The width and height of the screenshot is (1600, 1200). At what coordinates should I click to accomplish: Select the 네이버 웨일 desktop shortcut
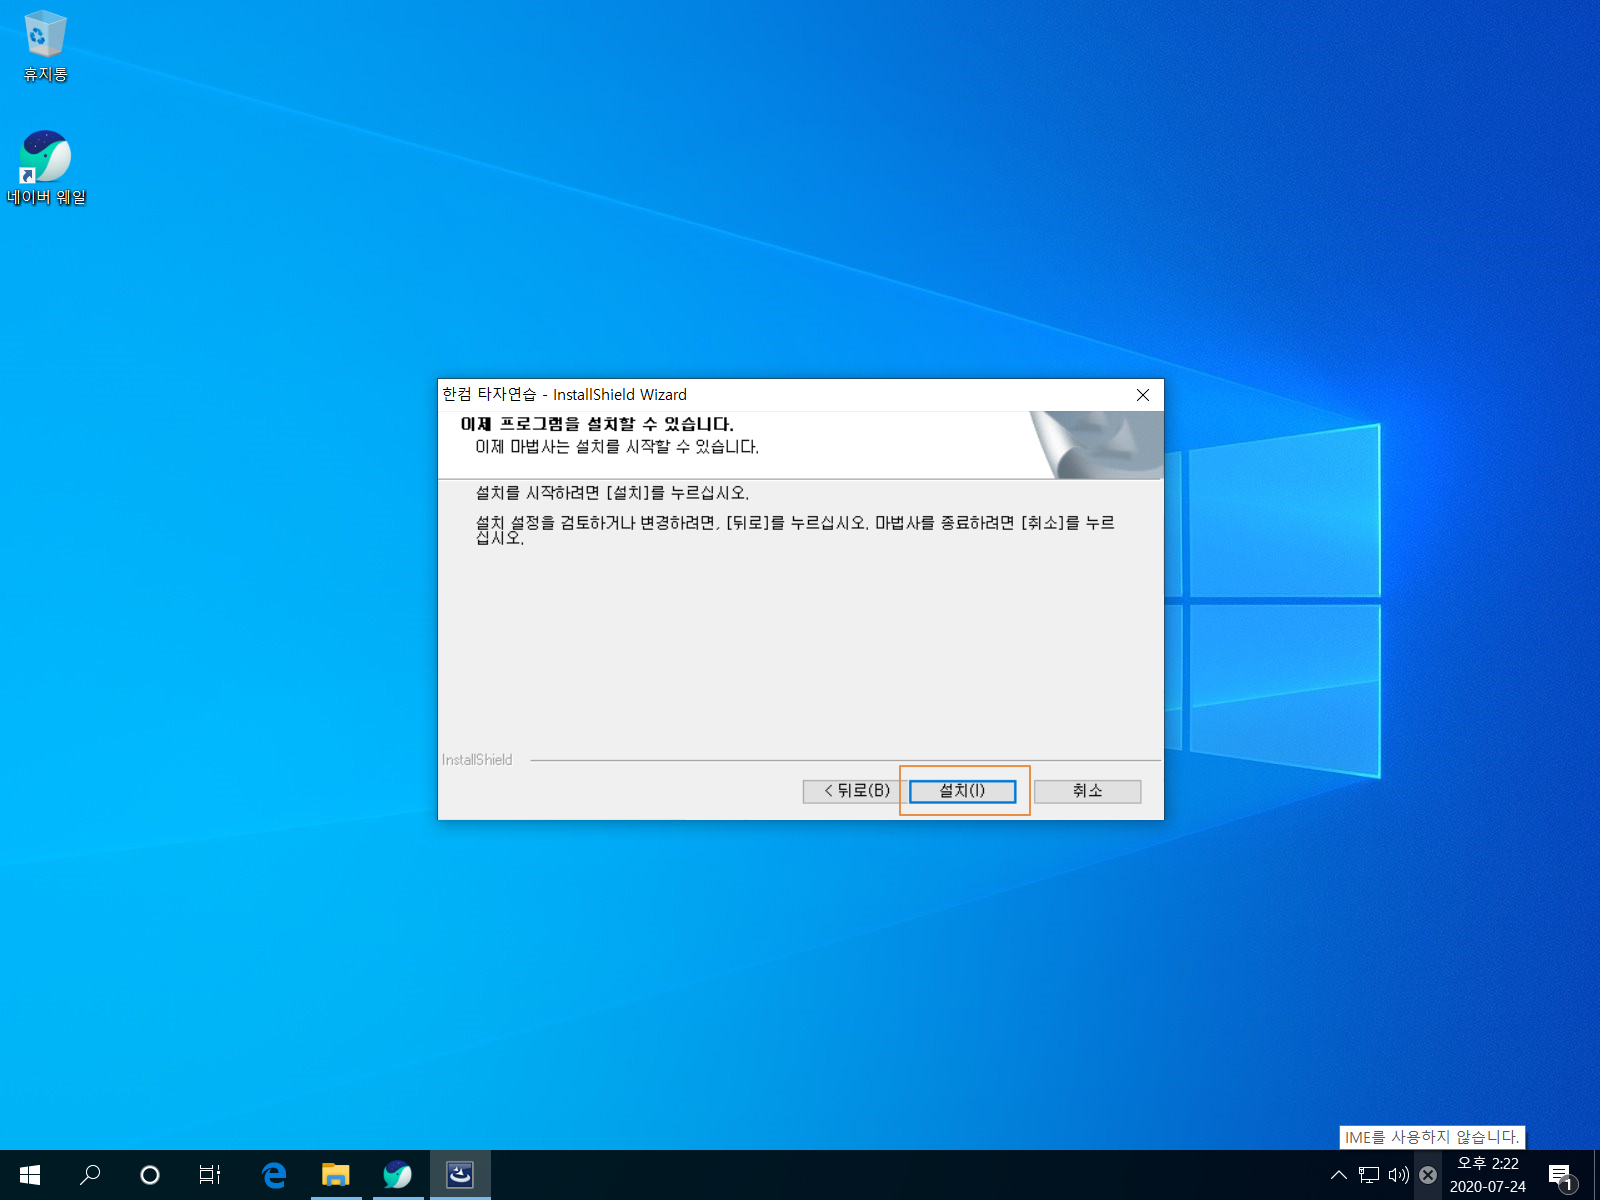[46, 168]
